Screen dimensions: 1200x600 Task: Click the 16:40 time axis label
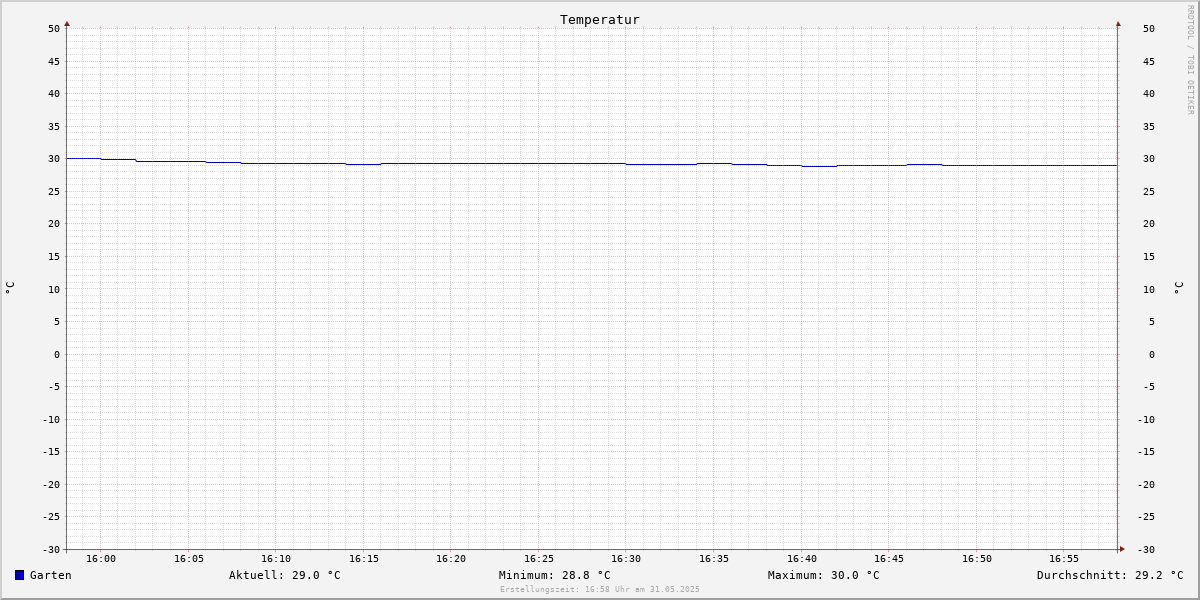(802, 559)
